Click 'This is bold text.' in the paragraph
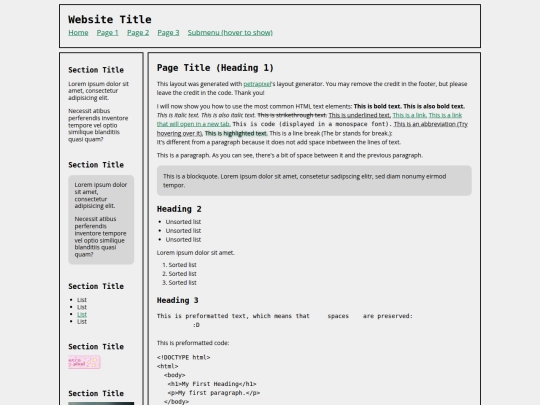This screenshot has width=540, height=405. click(x=377, y=106)
